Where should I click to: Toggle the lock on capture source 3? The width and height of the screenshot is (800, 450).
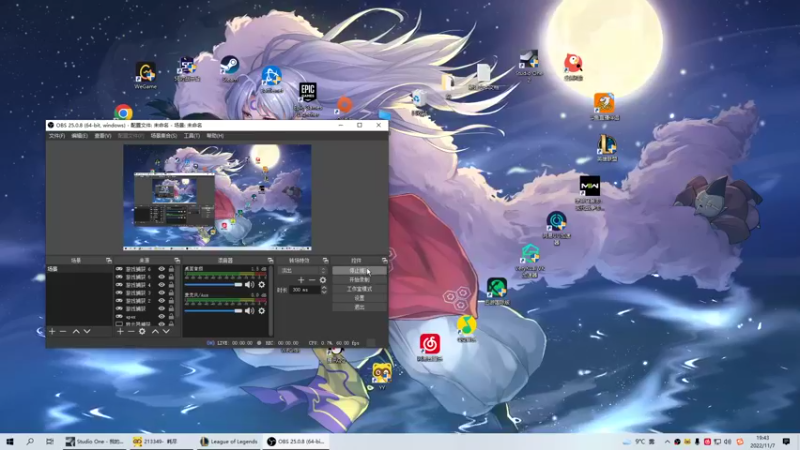coord(171,293)
